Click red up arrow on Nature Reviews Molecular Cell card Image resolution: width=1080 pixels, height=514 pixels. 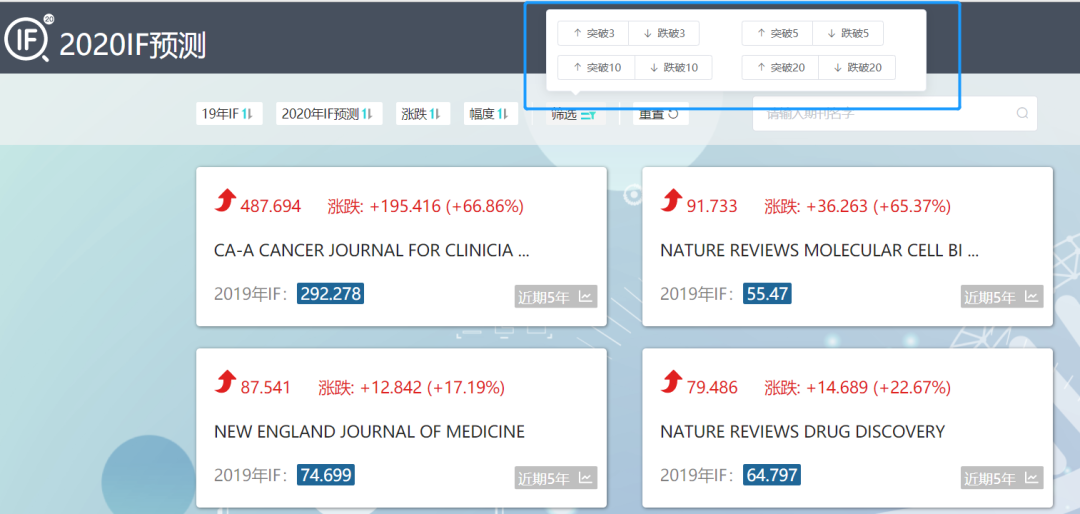click(672, 201)
